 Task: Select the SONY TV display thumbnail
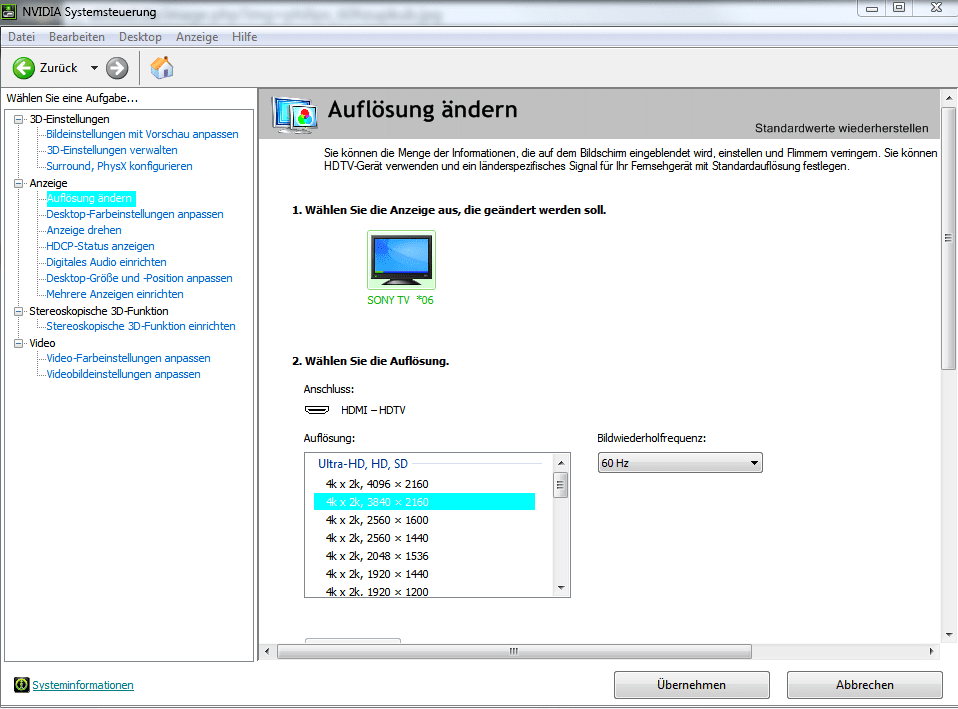pyautogui.click(x=401, y=260)
